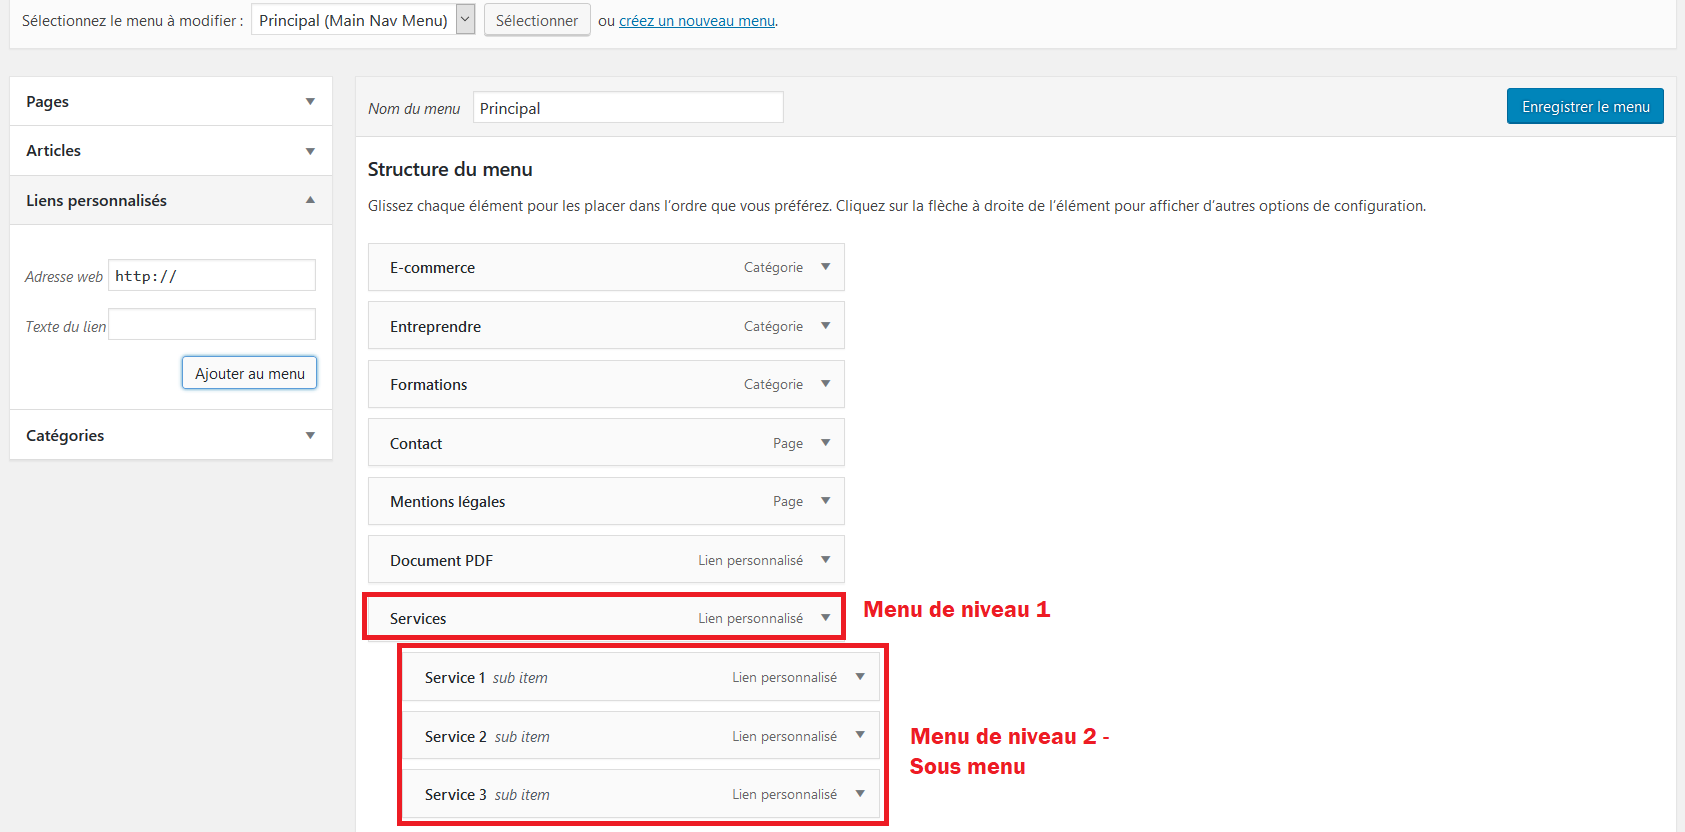Viewport: 1685px width, 832px height.
Task: Click the Liens personnalisés panel title
Action: (x=96, y=201)
